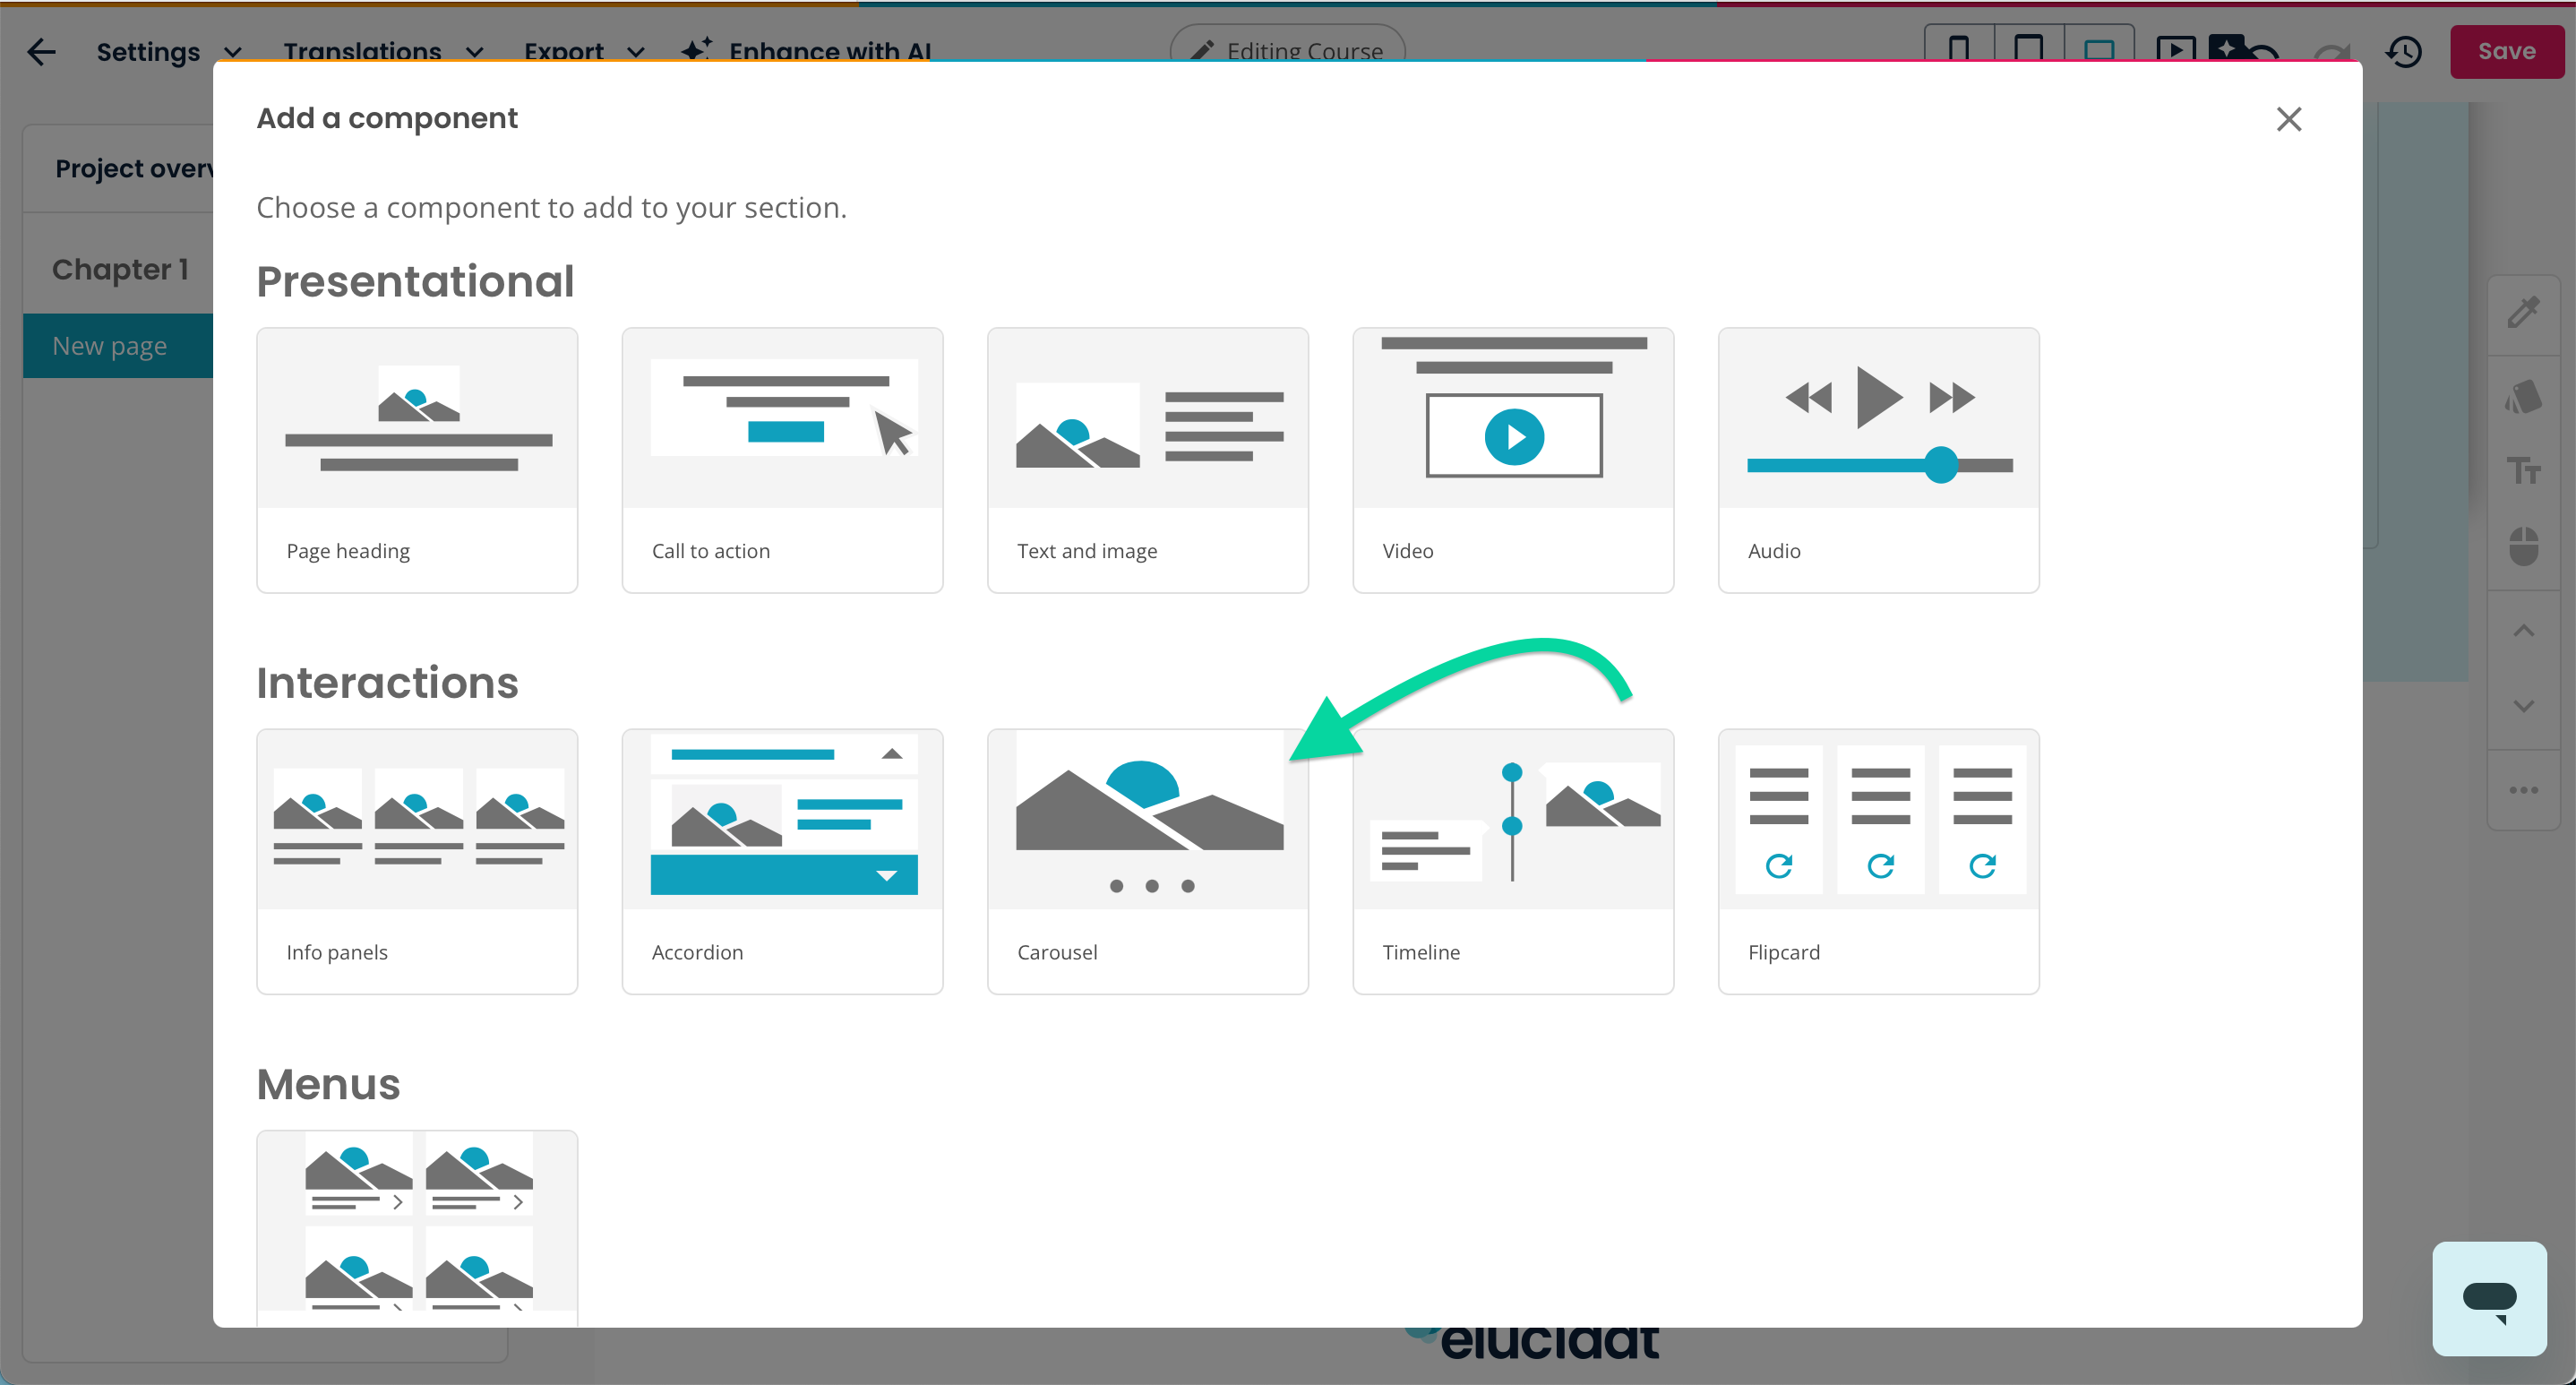
Task: Open the chat support widget
Action: click(x=2488, y=1298)
